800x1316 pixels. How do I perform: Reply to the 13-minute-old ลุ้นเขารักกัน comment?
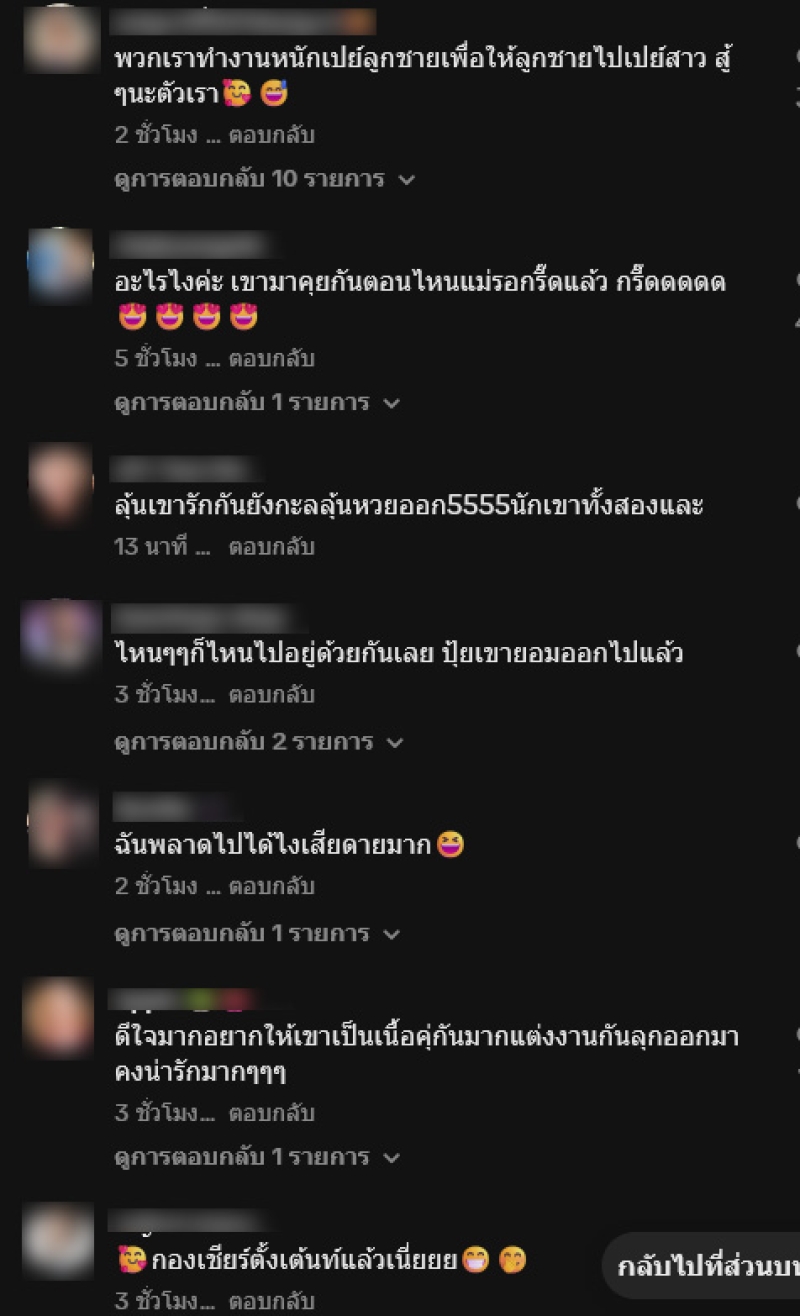[271, 547]
